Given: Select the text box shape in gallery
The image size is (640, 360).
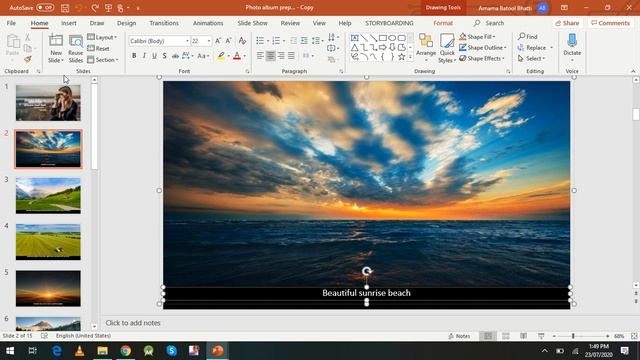Looking at the screenshot, I should point(355,38).
